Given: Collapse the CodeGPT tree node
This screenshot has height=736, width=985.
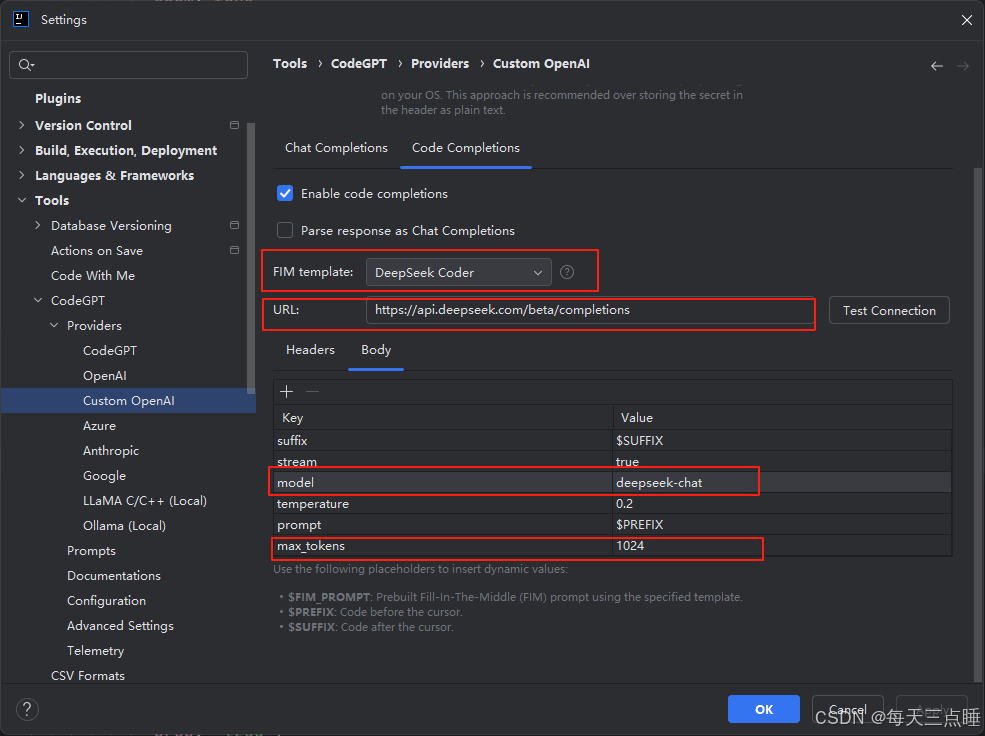Looking at the screenshot, I should click(38, 300).
